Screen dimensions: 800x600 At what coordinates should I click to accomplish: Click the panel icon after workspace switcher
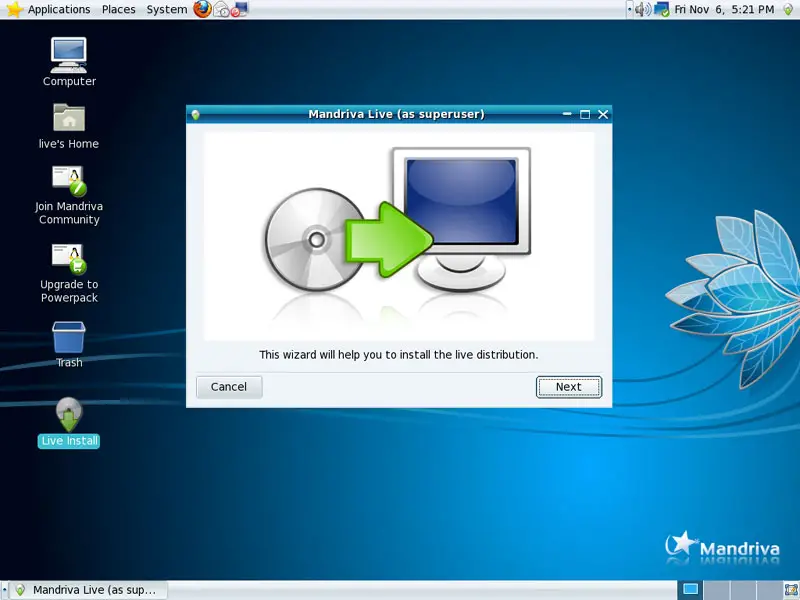(x=791, y=590)
